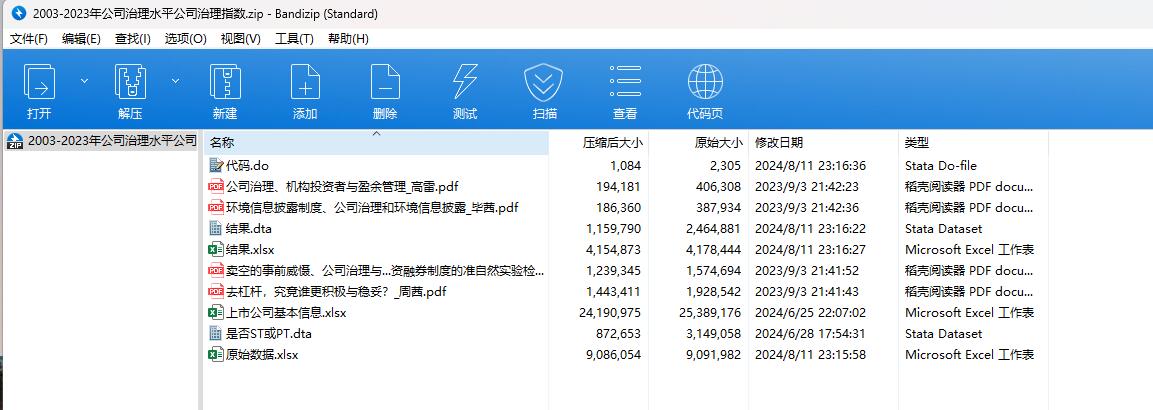The width and height of the screenshot is (1153, 410).
Task: Sort by the 修改日期 column header
Action: point(823,143)
